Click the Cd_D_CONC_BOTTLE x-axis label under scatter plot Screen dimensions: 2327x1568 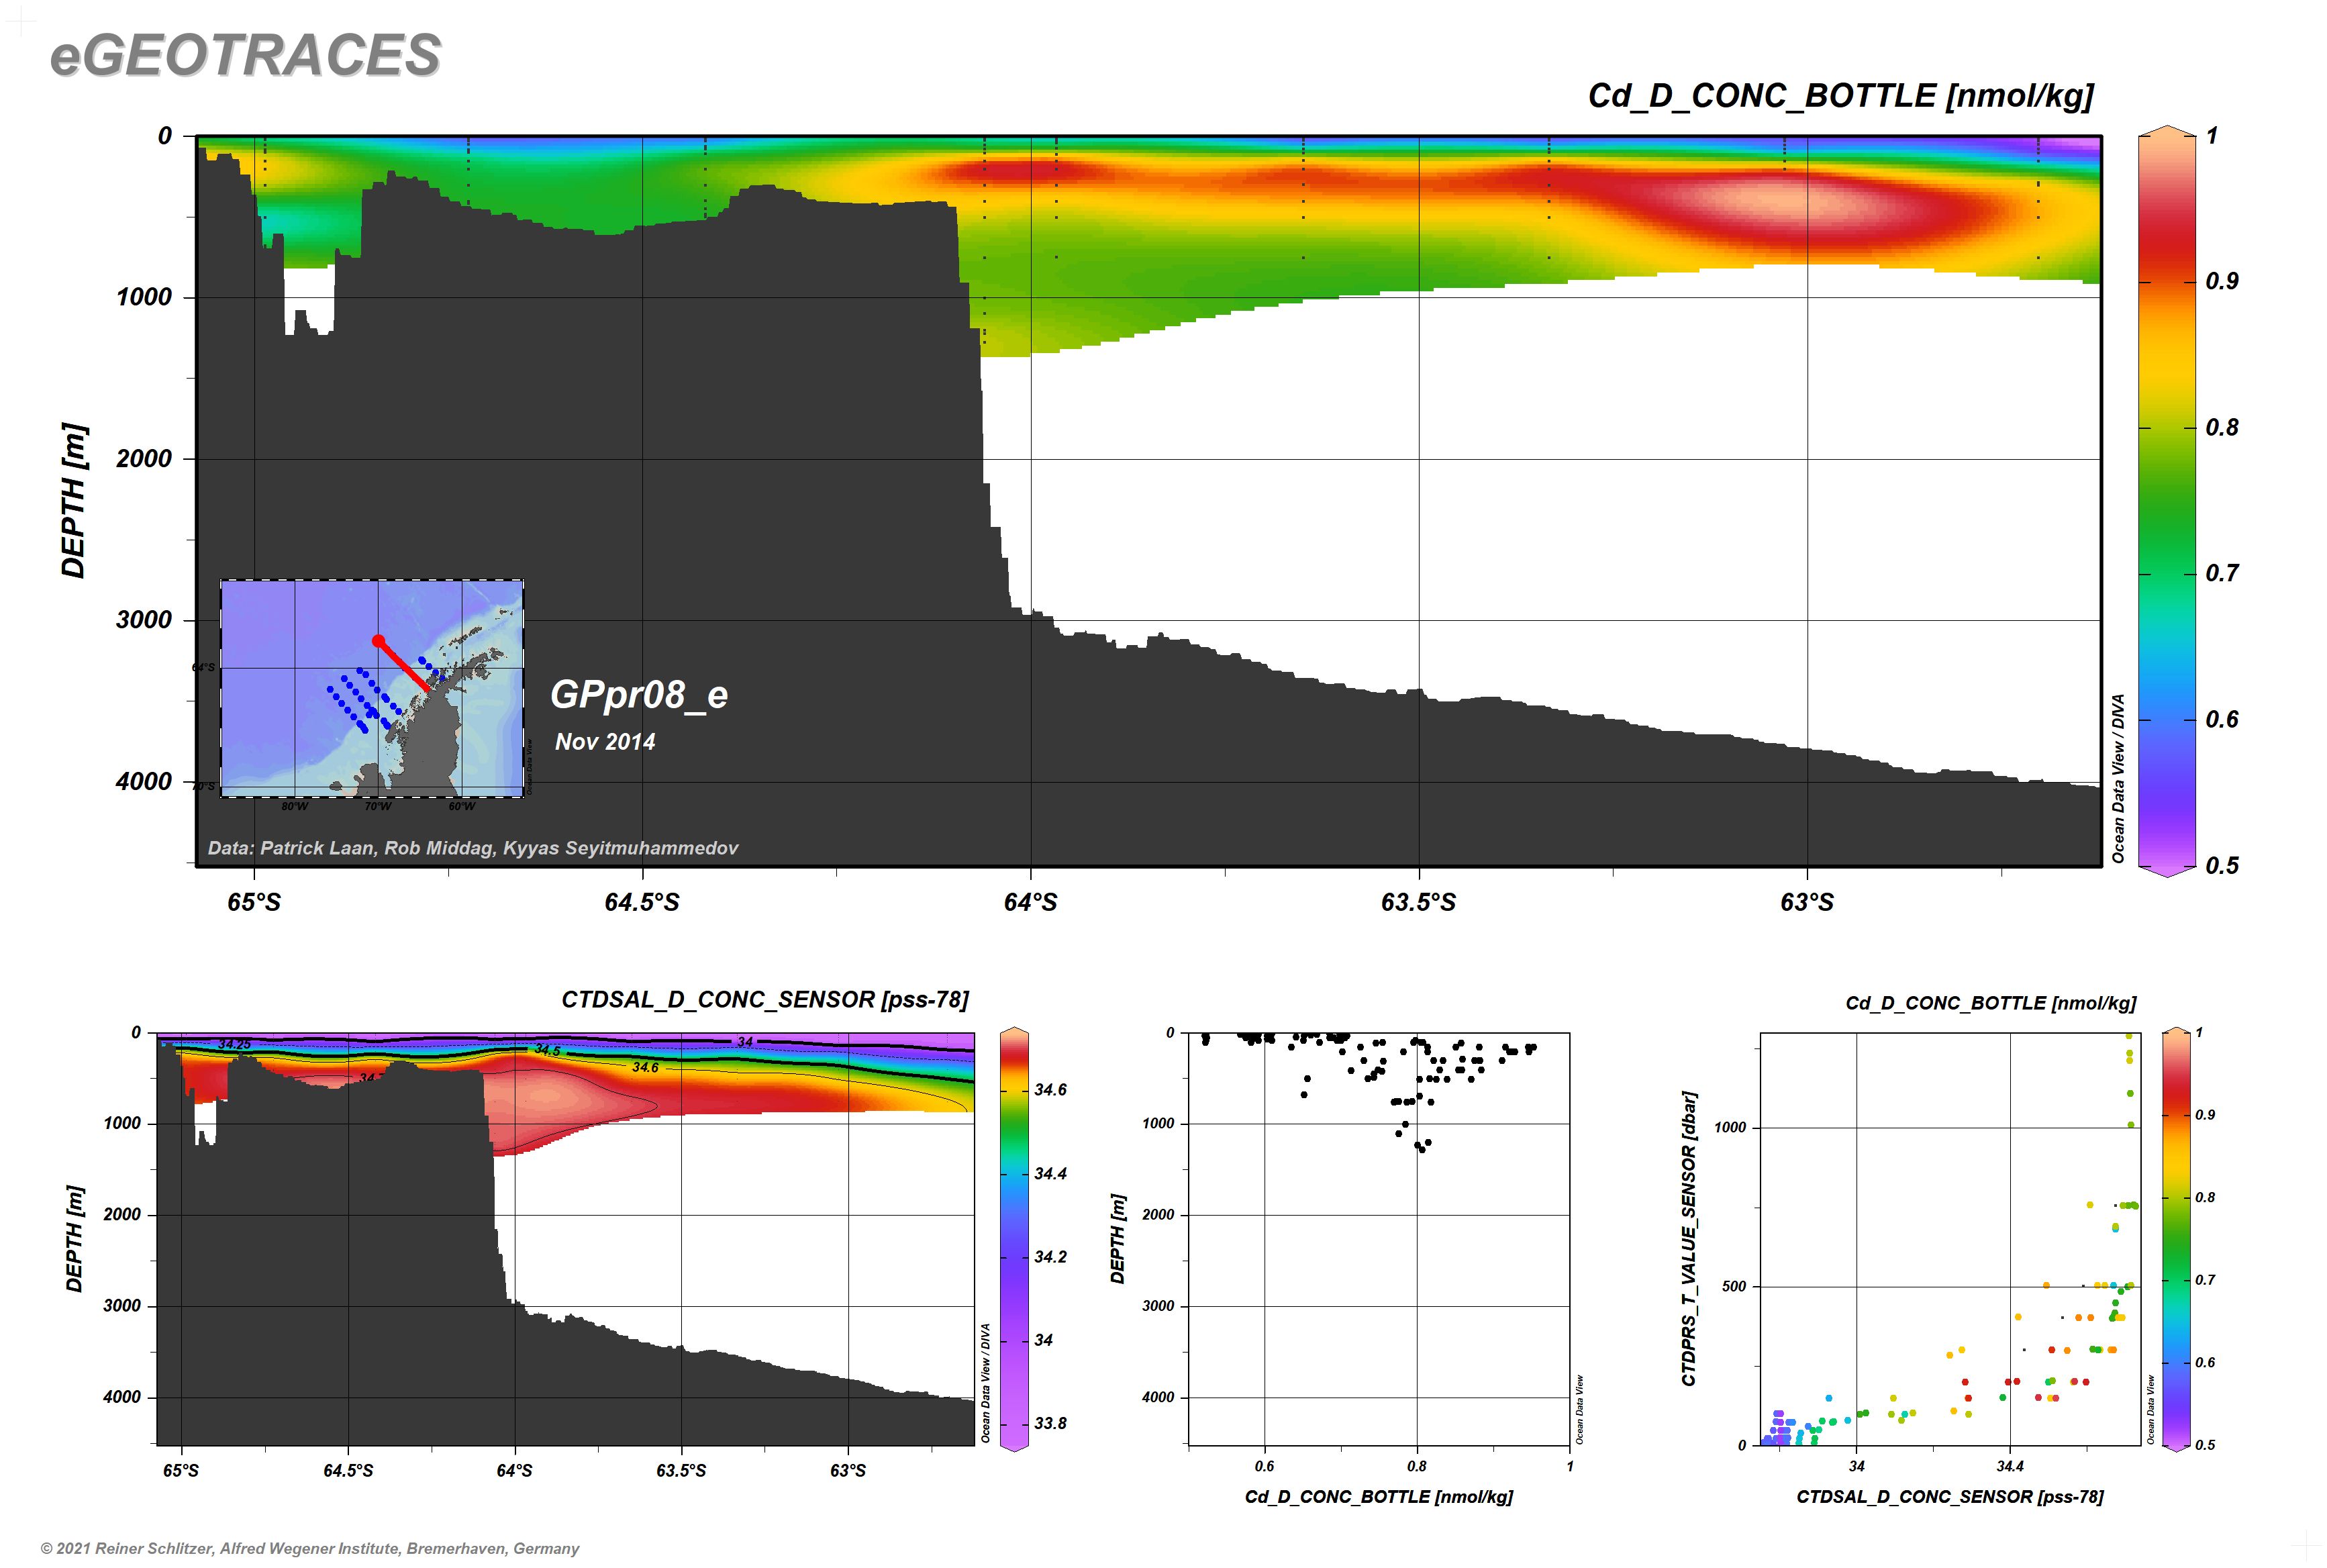click(1378, 1497)
